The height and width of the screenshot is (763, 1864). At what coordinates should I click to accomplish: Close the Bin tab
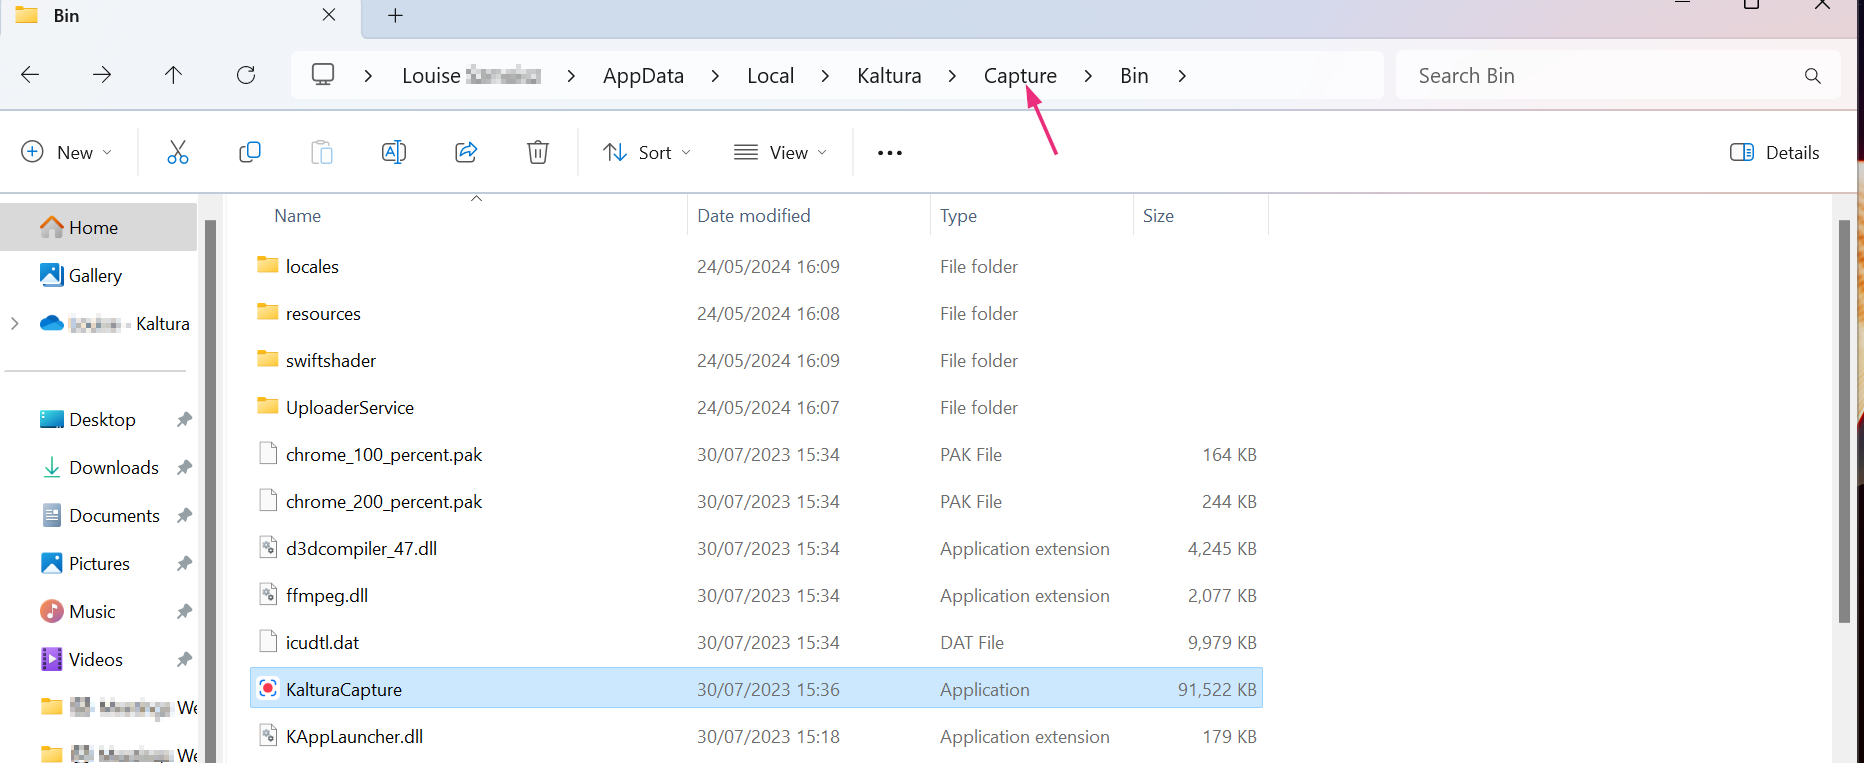coord(329,15)
